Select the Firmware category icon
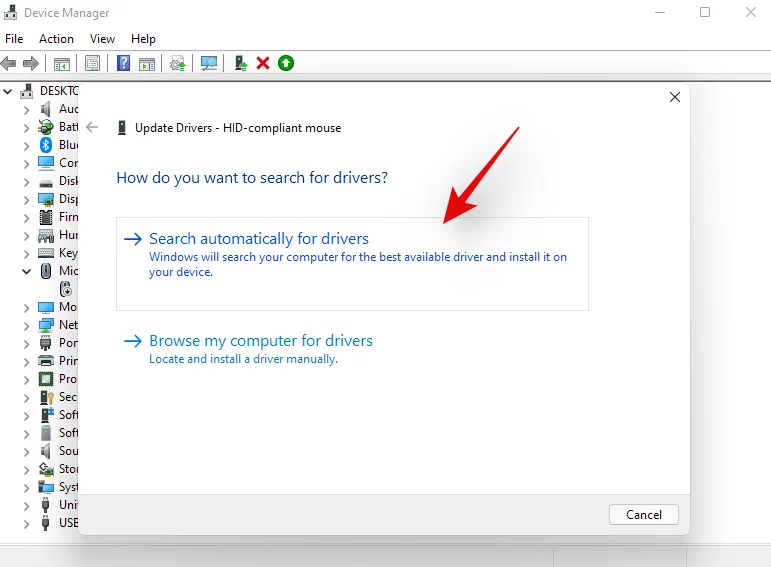Screen dimensions: 771x567 (x=46, y=217)
